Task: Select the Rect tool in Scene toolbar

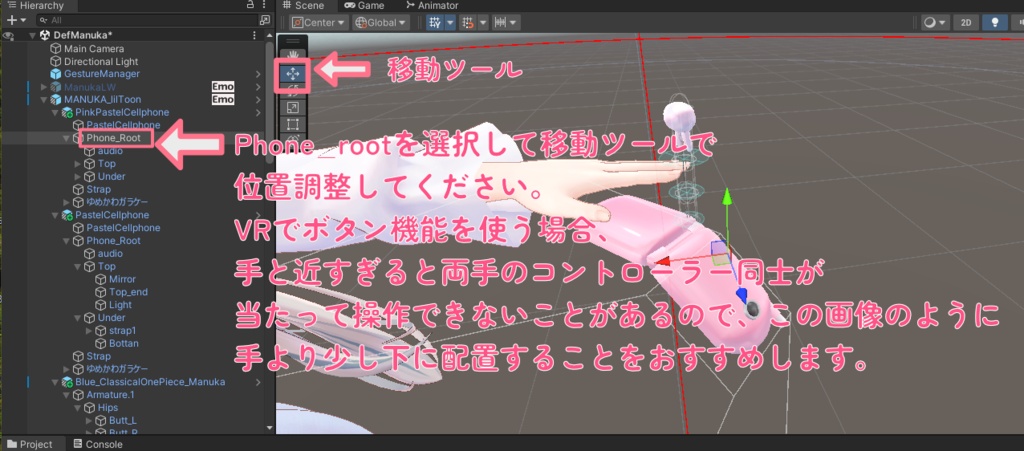Action: pos(293,124)
